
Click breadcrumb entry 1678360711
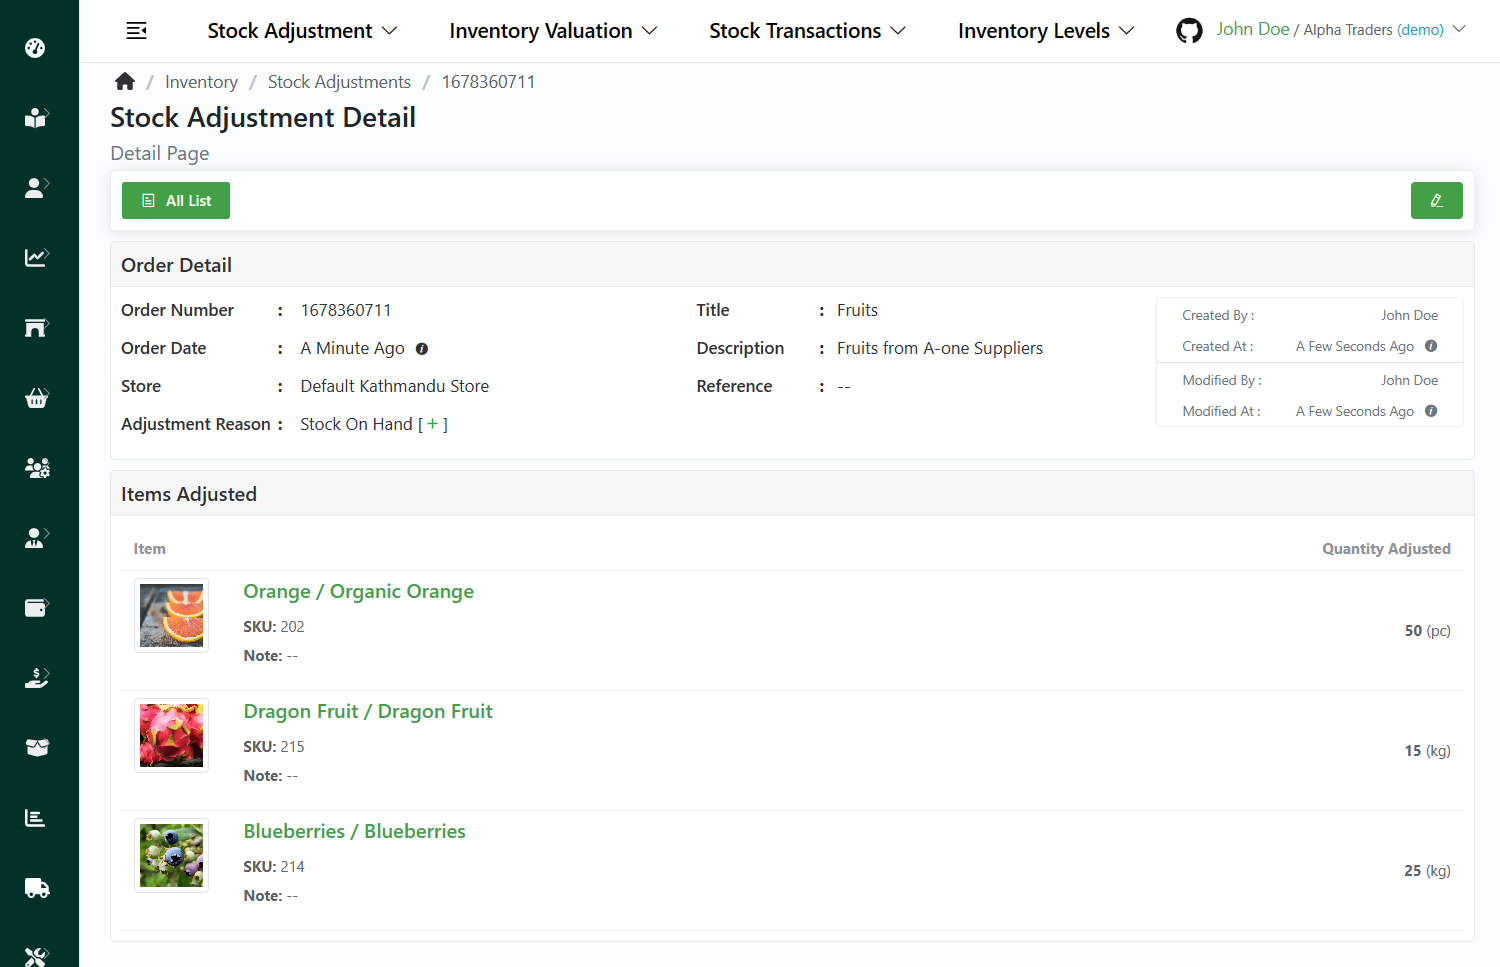coord(488,82)
